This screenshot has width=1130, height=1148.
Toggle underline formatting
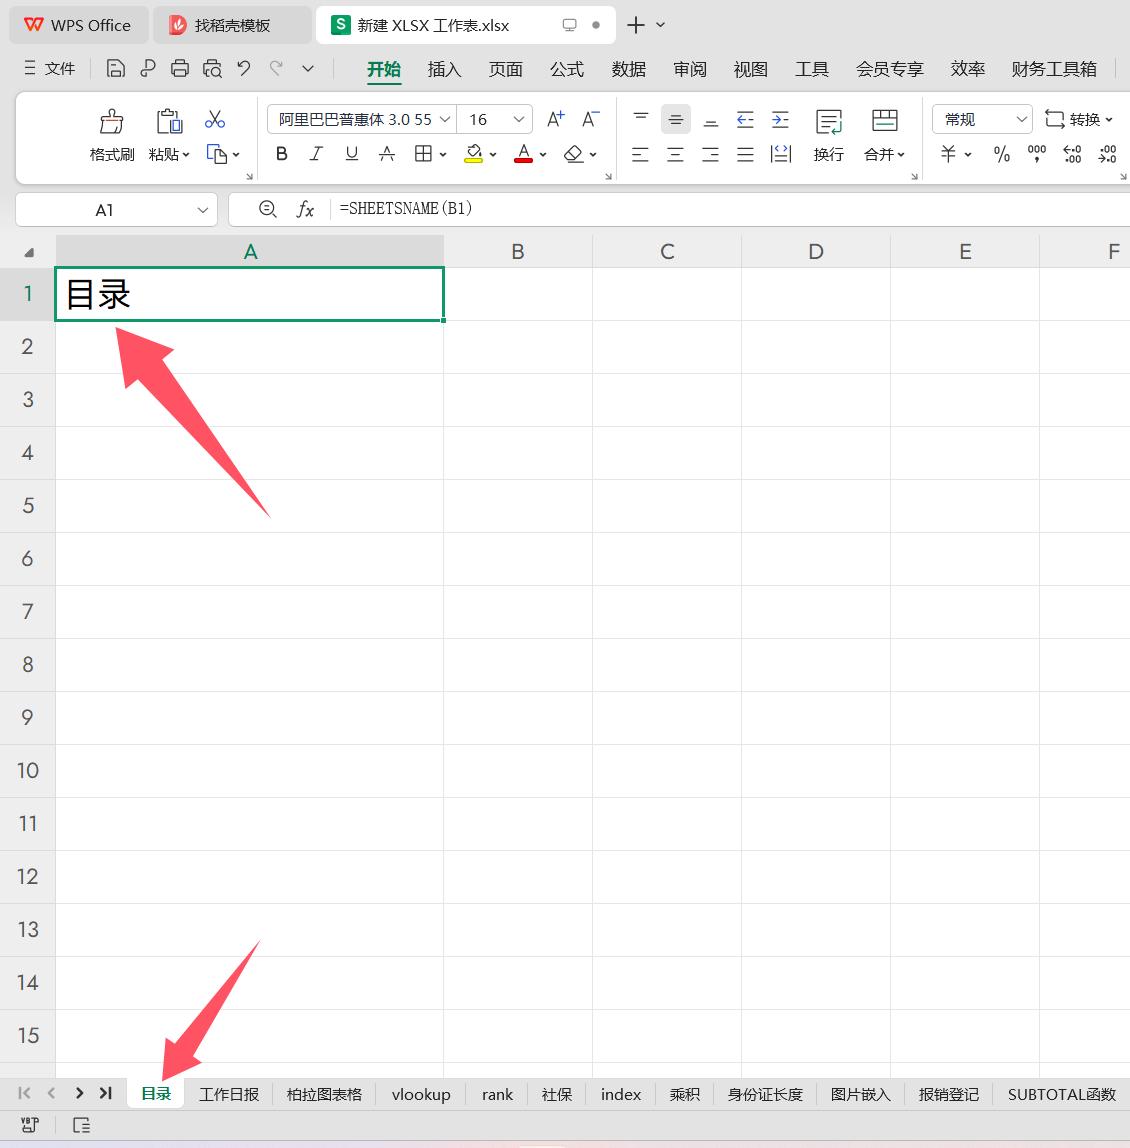(351, 154)
